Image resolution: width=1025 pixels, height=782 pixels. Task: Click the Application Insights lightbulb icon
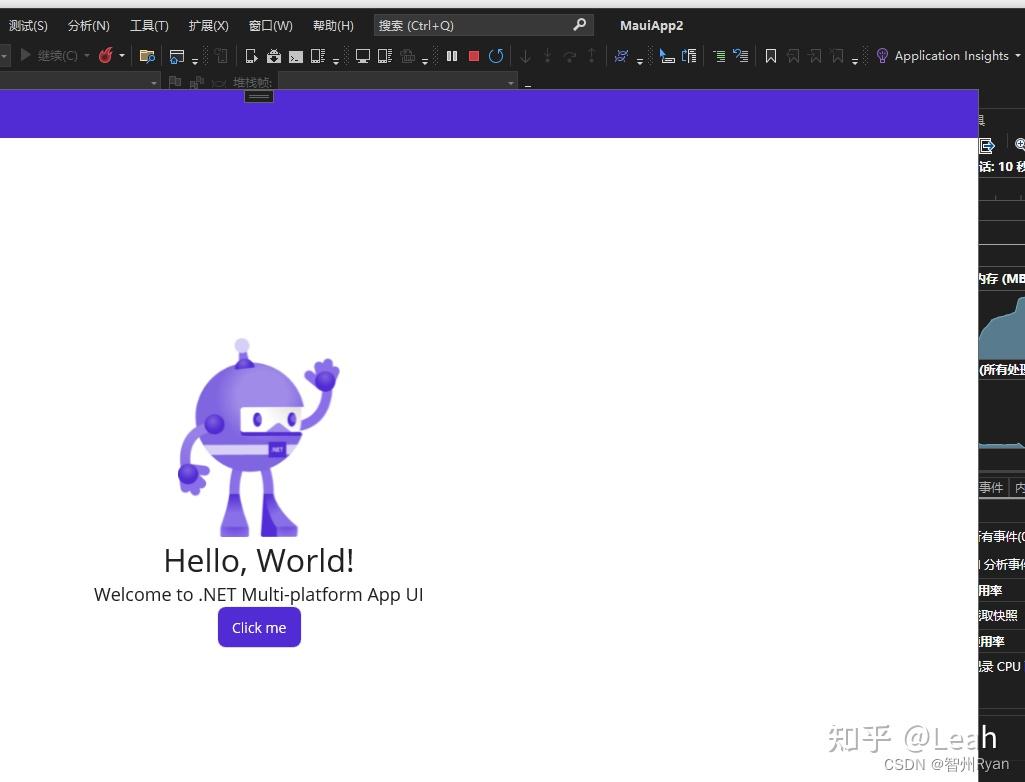point(882,56)
